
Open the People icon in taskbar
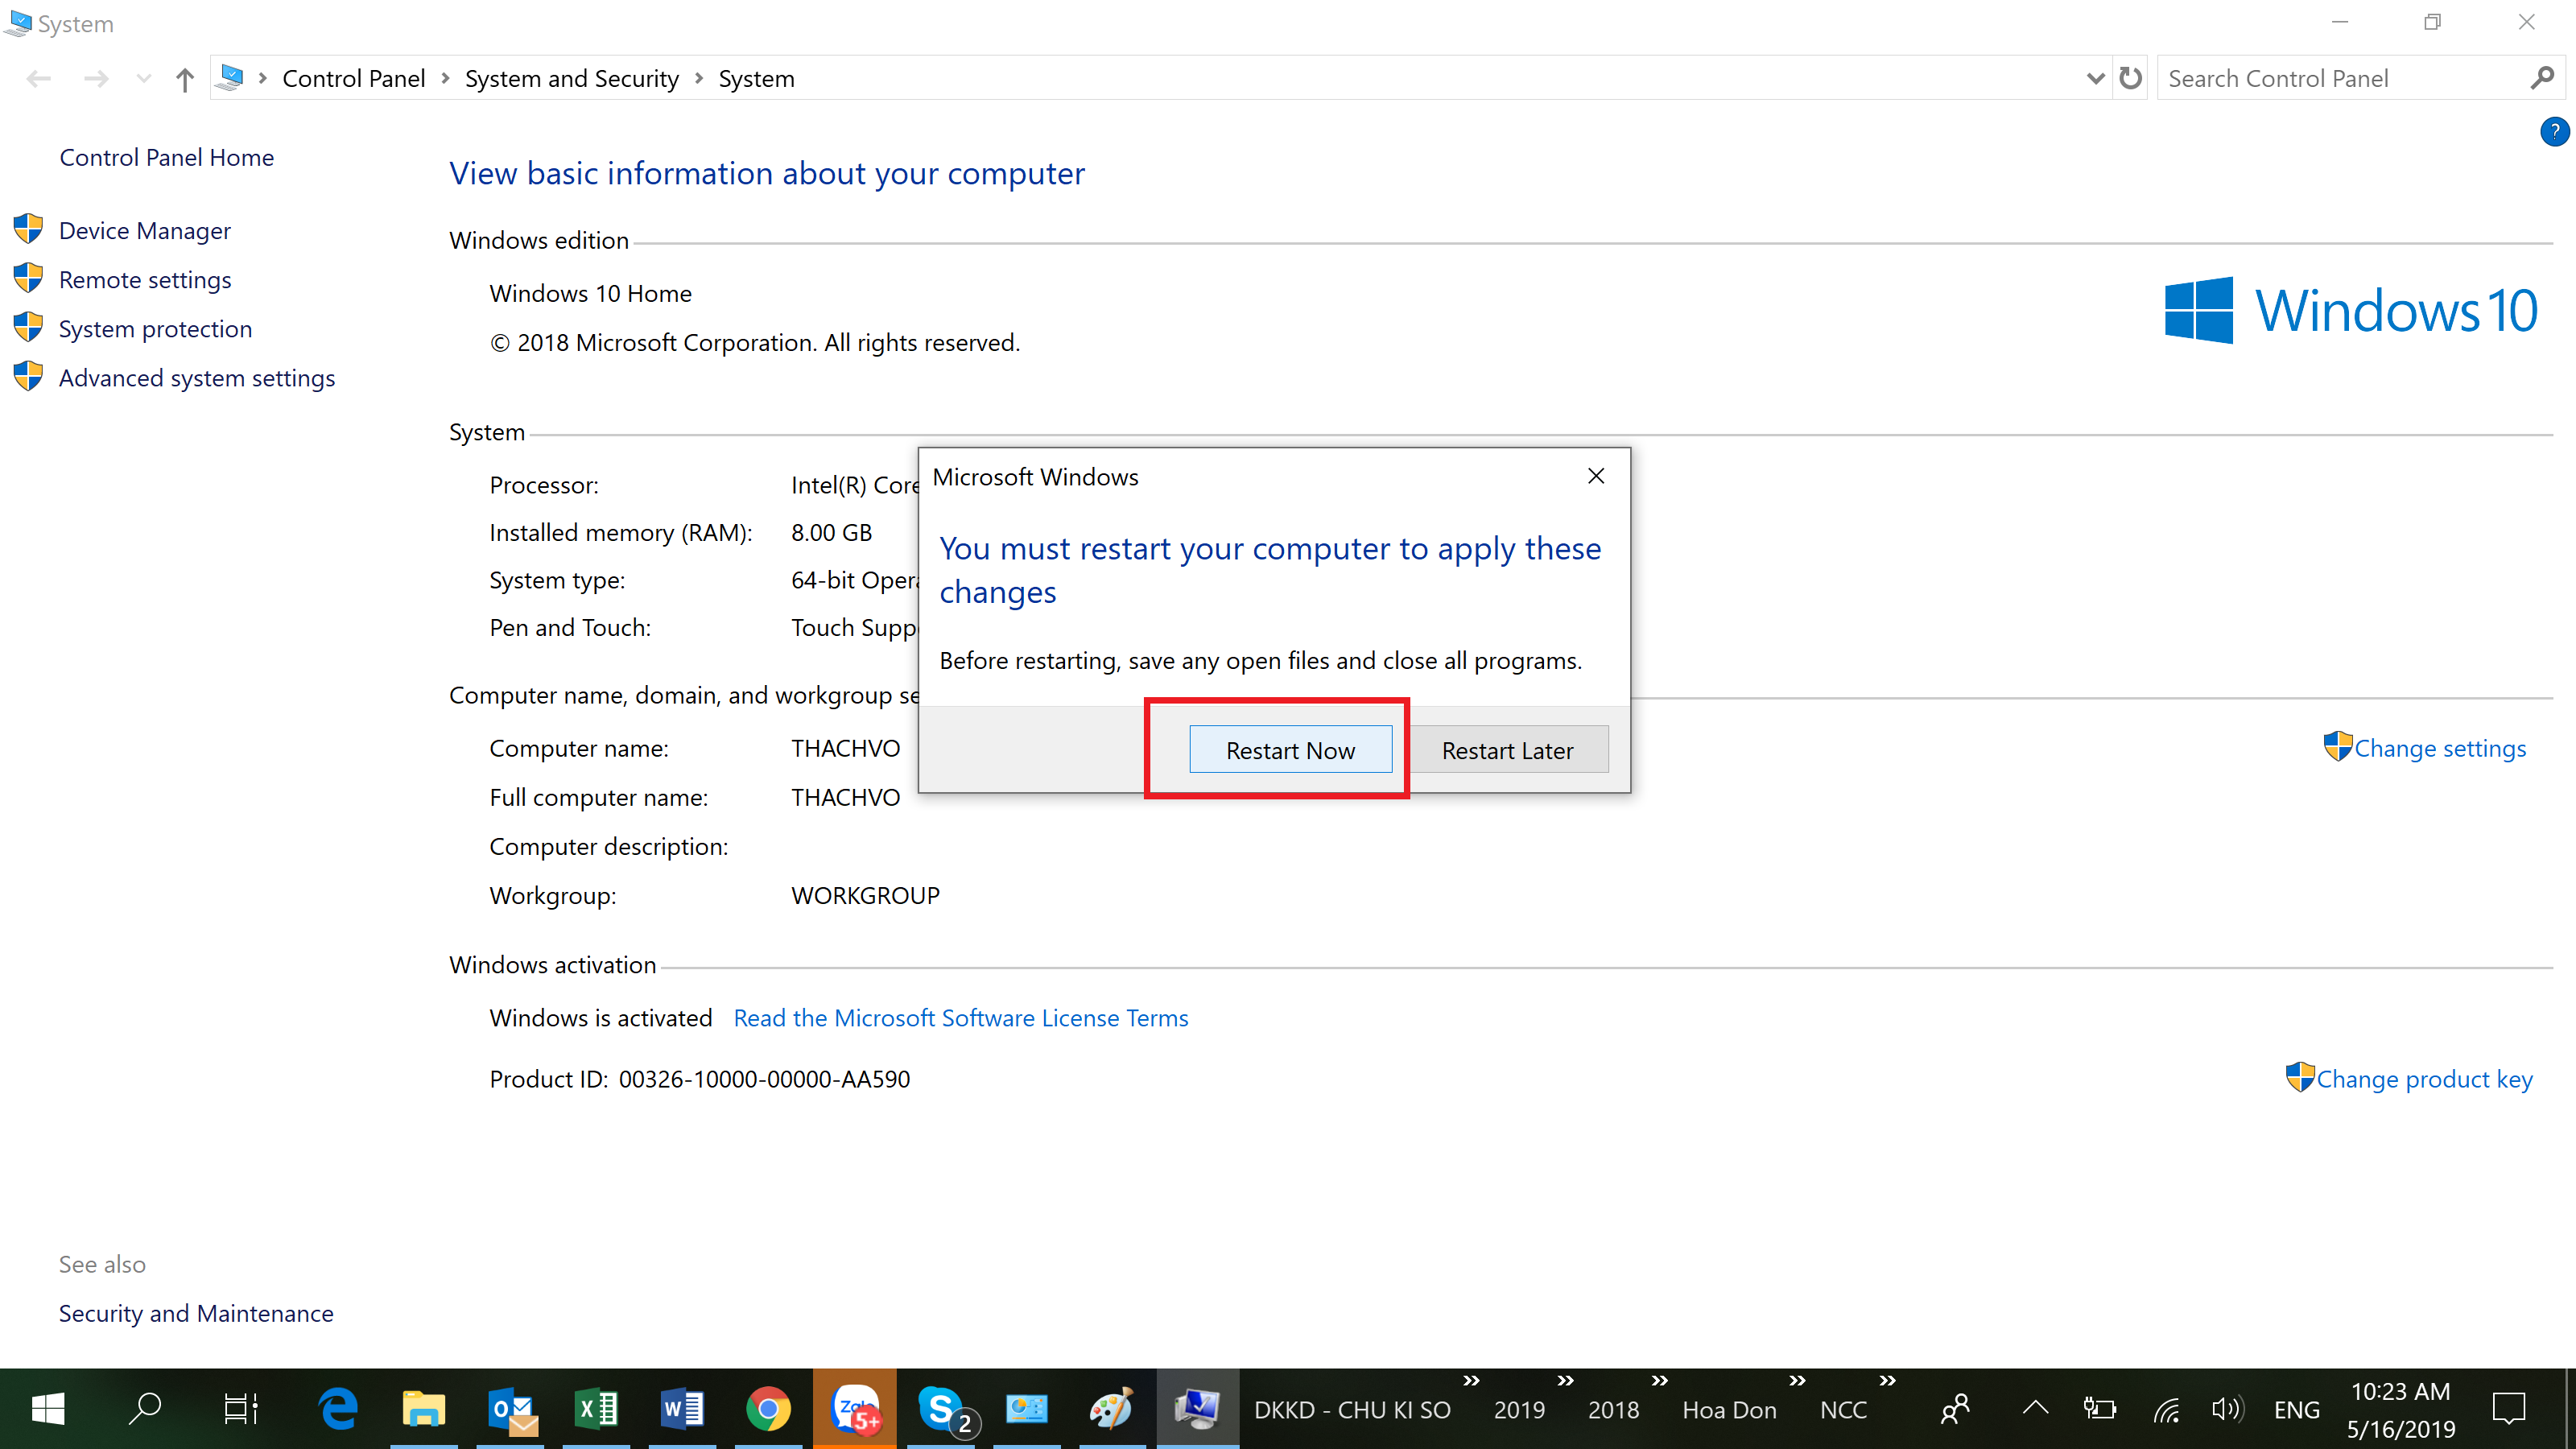coord(1955,1409)
